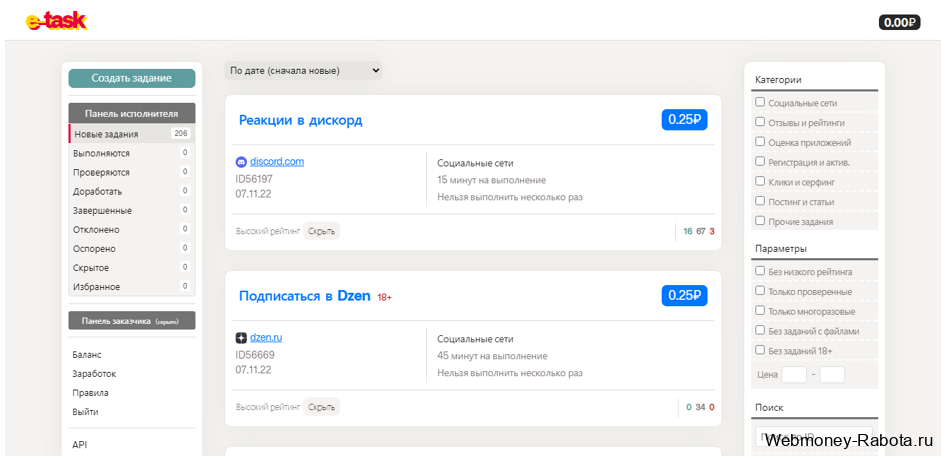Click the Dzen icon beside dzen.ru
The width and height of the screenshot is (942, 458).
pyautogui.click(x=241, y=338)
